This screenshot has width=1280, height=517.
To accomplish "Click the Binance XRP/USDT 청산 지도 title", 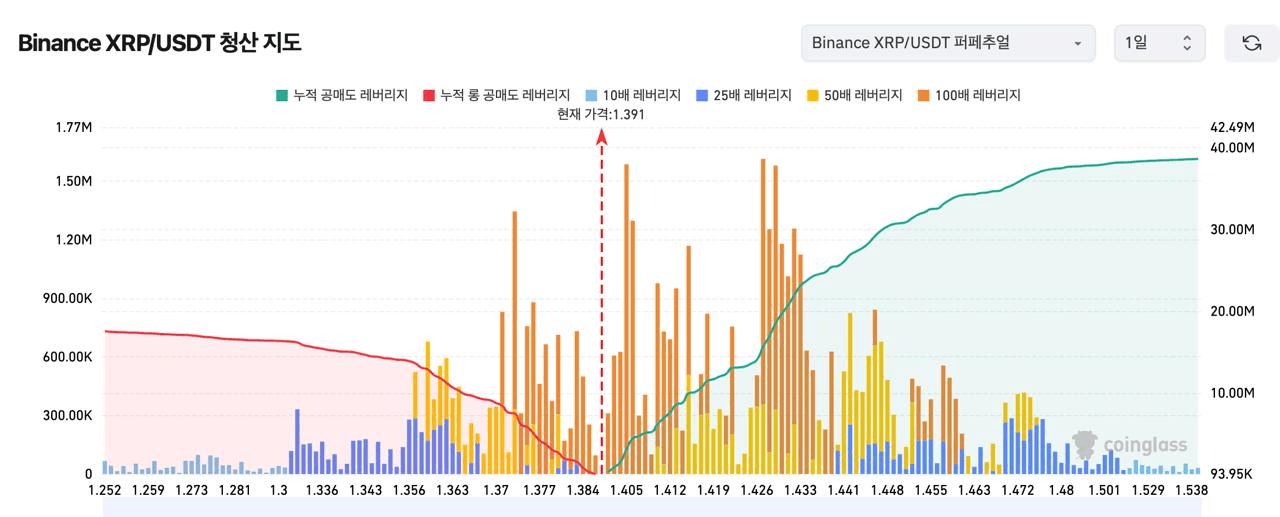I will (159, 43).
